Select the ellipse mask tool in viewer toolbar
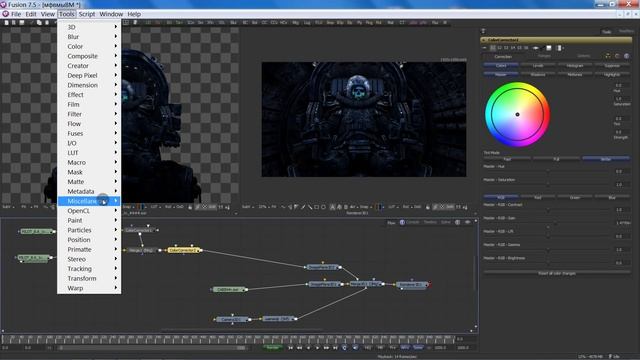Screen dimensions: 640x360 323,207
